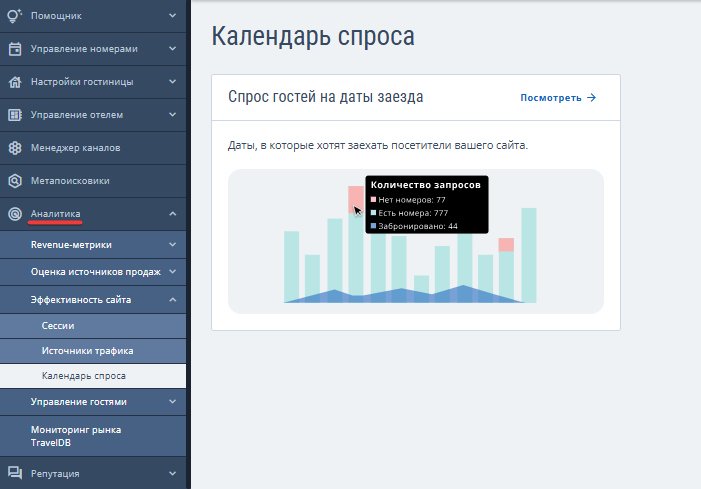Click the lightbulb icon beside Помощник
The width and height of the screenshot is (701, 489).
pyautogui.click(x=15, y=16)
